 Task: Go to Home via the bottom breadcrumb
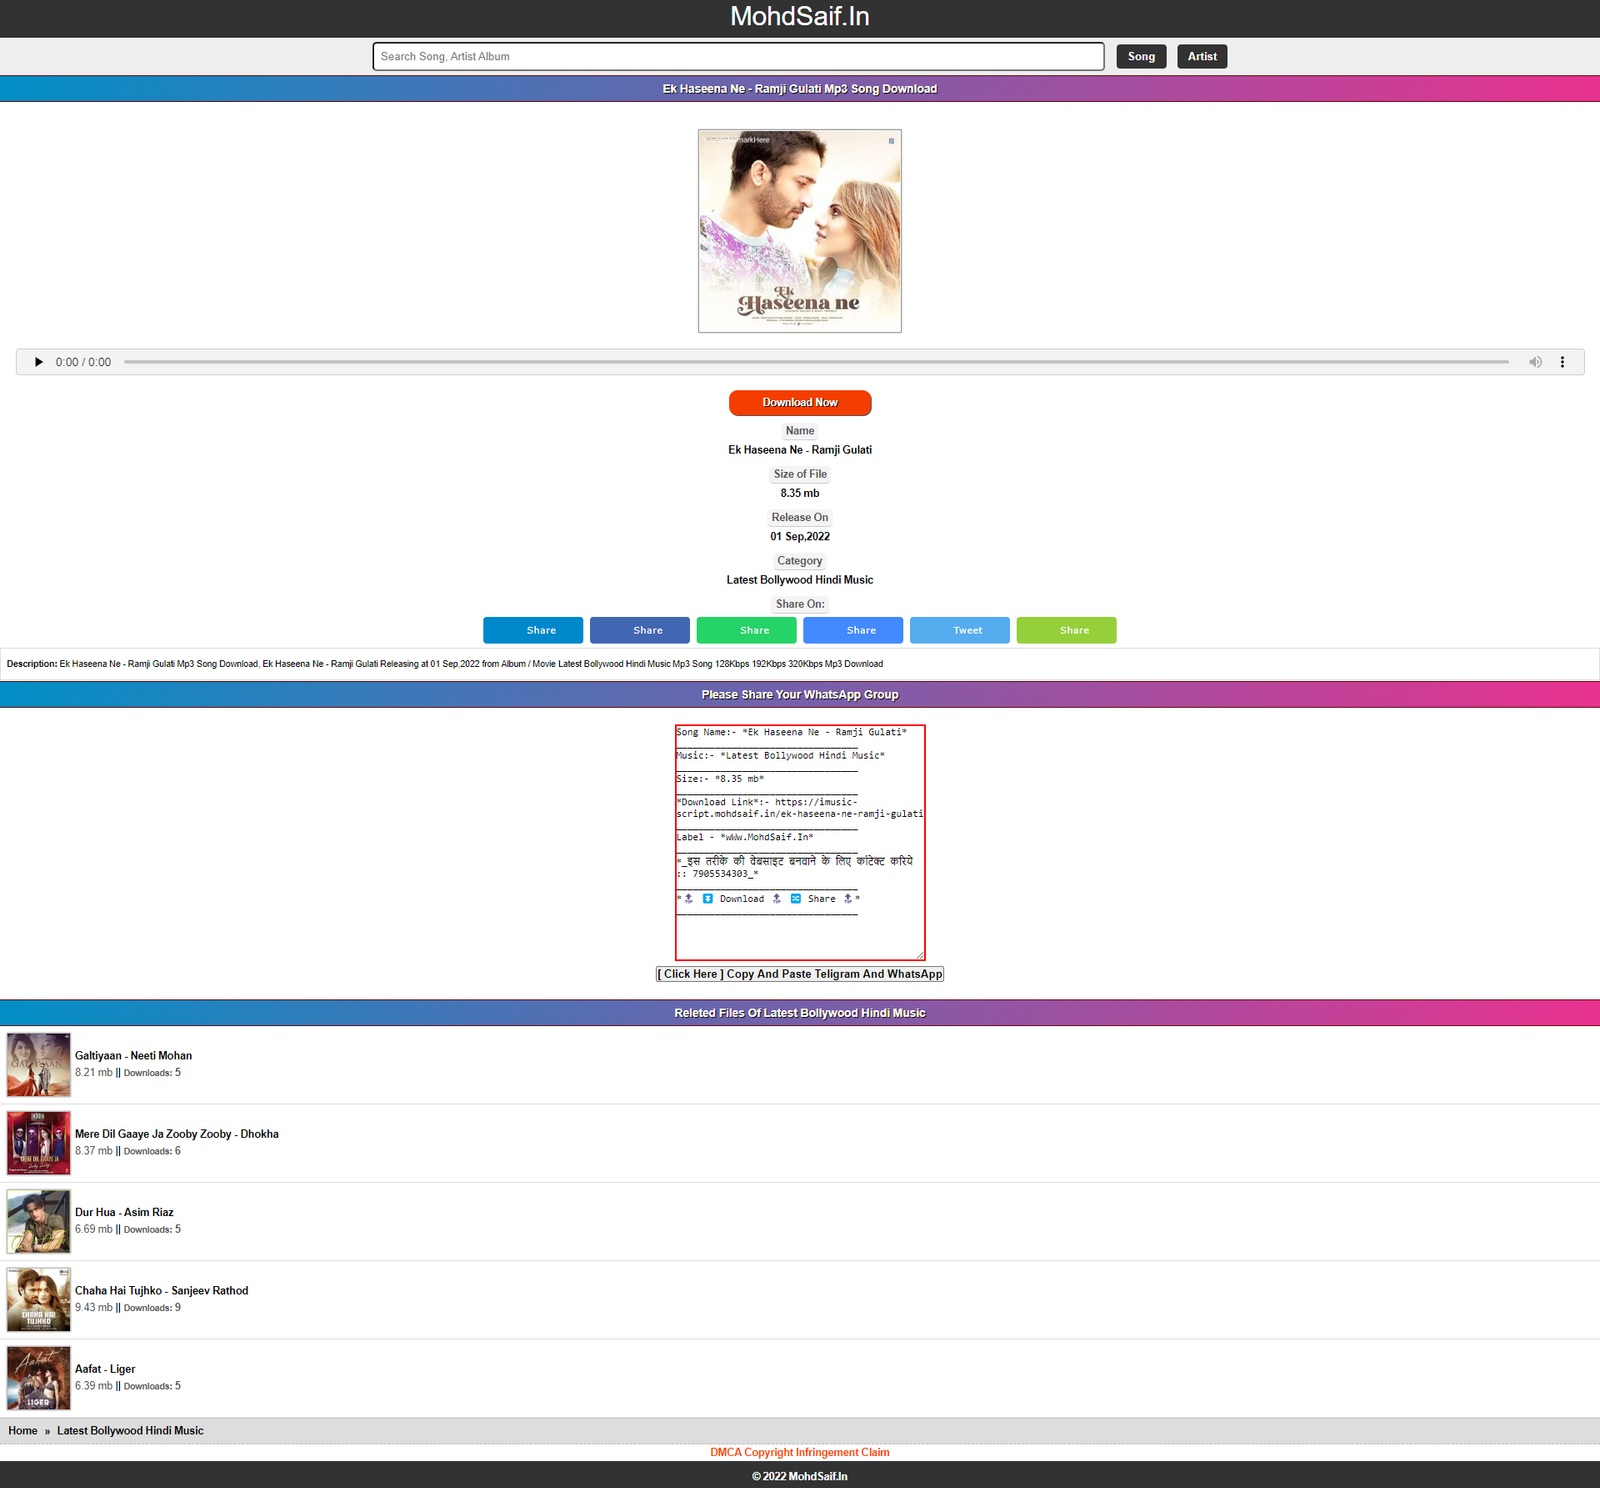click(23, 1430)
